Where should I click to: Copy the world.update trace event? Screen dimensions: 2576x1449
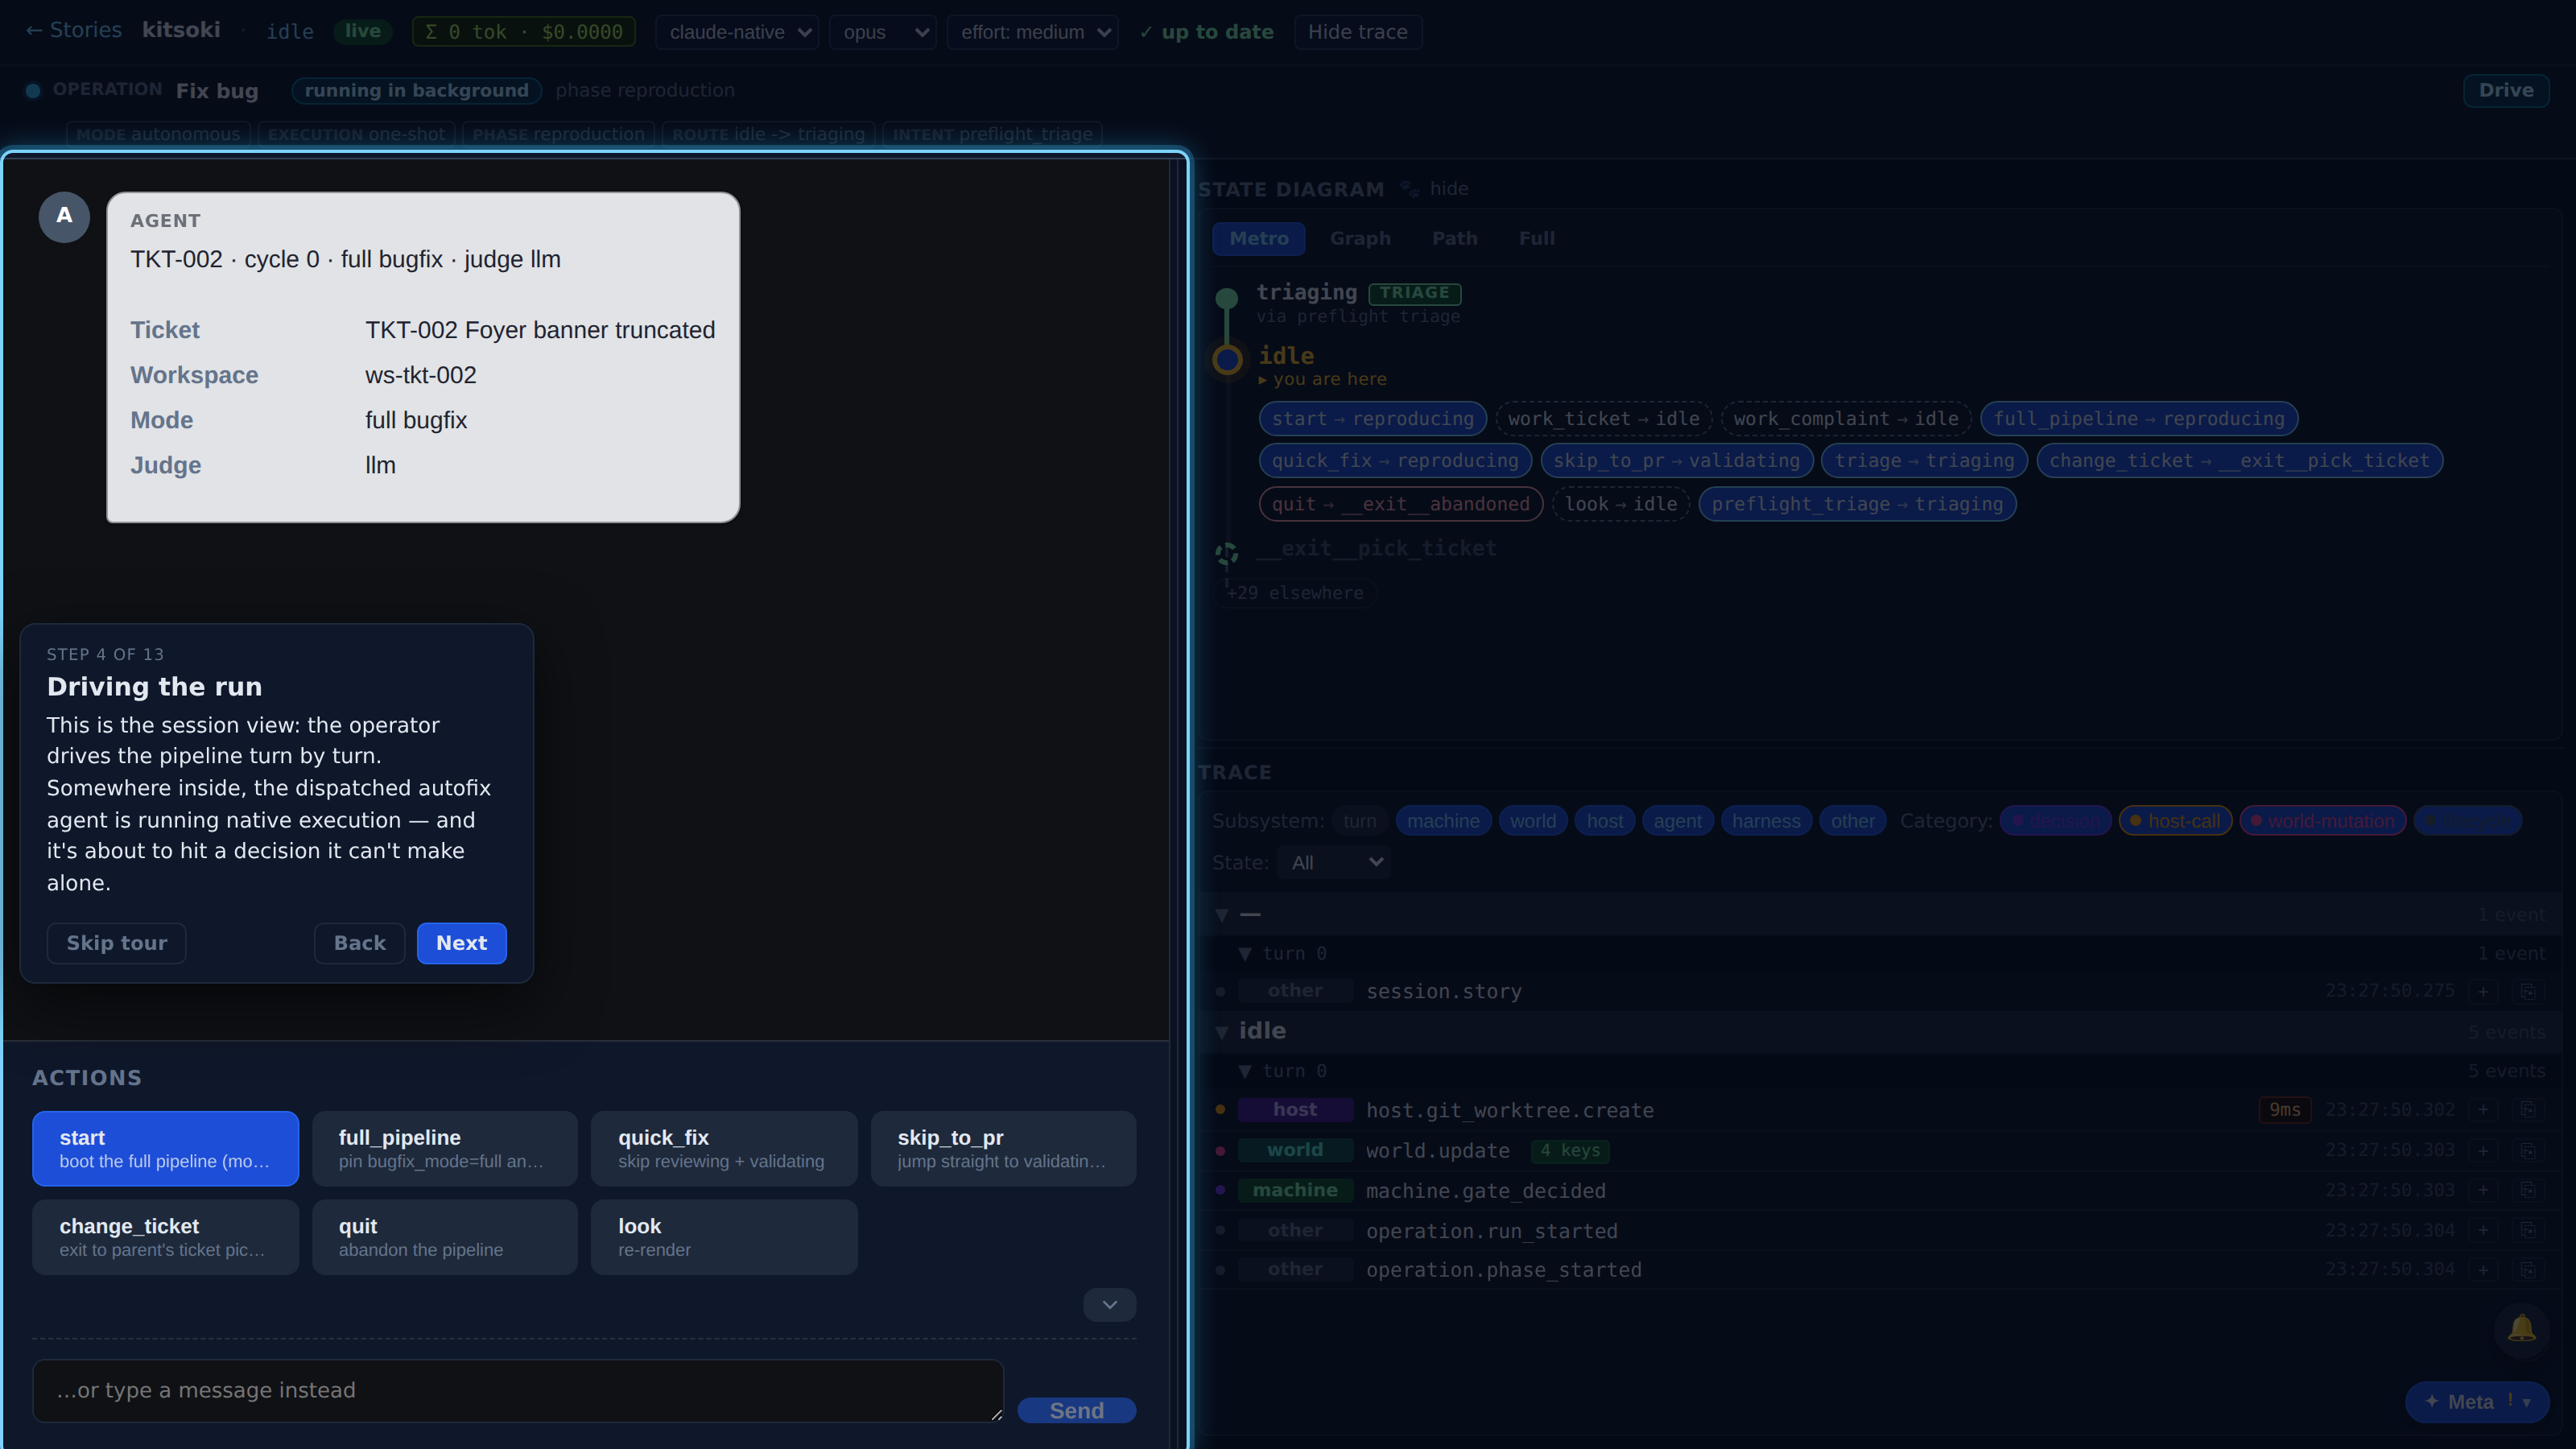point(2527,1150)
